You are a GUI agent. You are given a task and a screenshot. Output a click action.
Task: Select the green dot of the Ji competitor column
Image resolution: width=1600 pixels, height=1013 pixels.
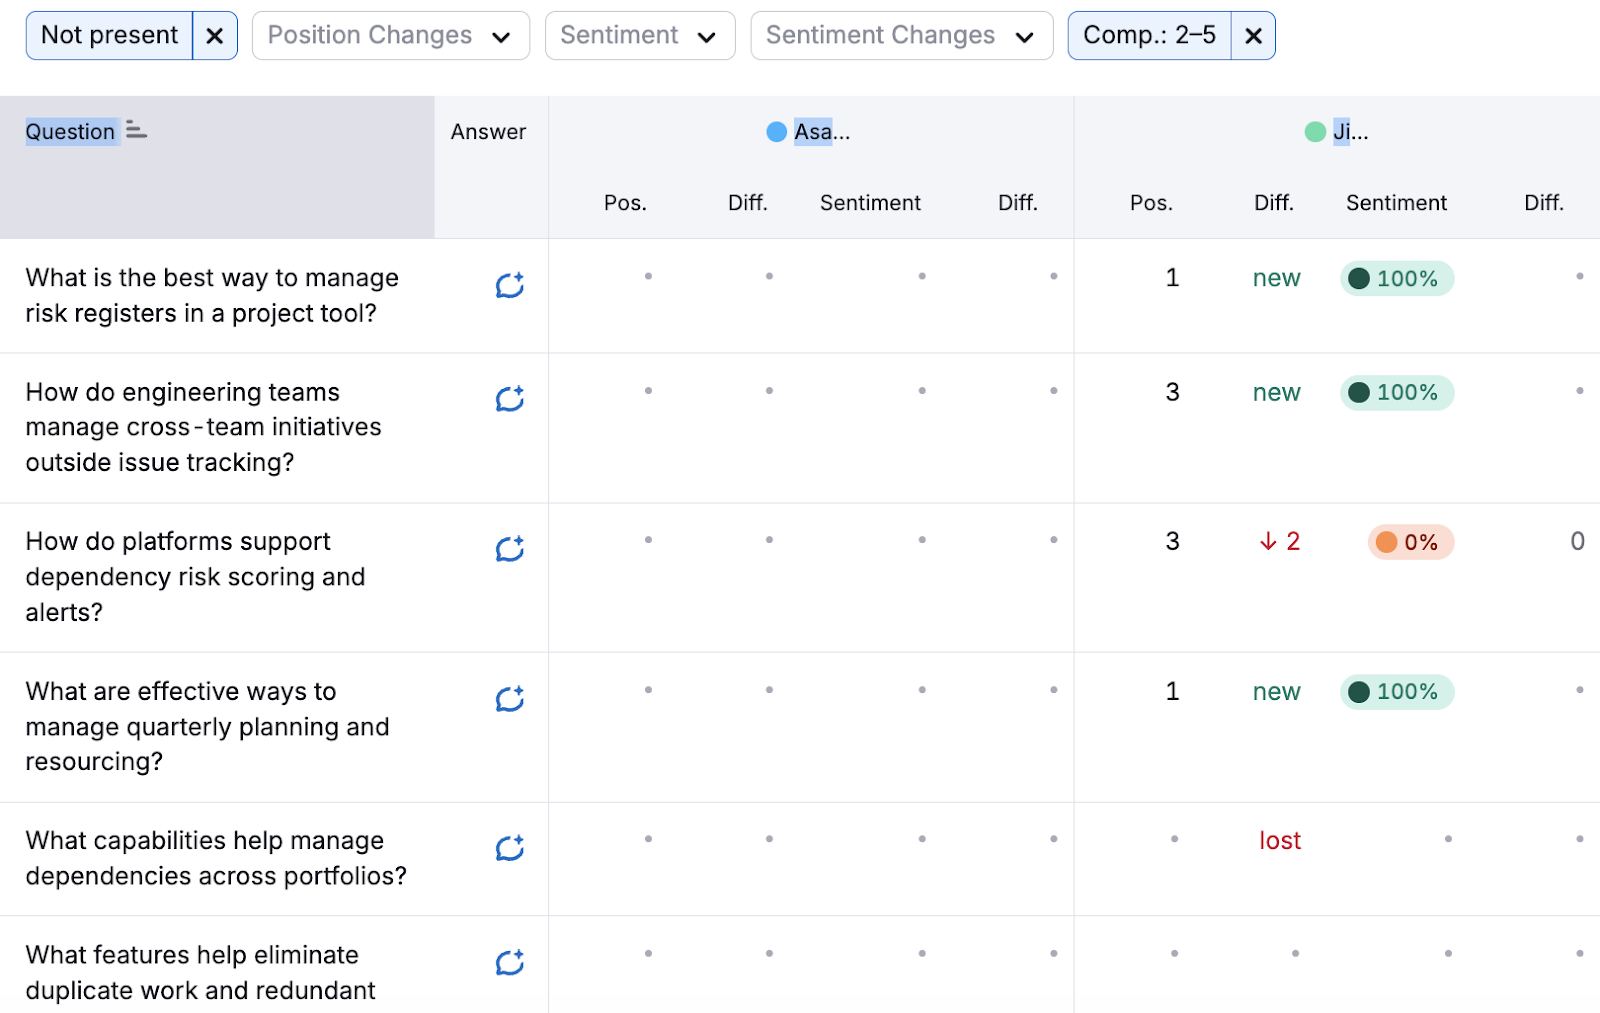1315,131
